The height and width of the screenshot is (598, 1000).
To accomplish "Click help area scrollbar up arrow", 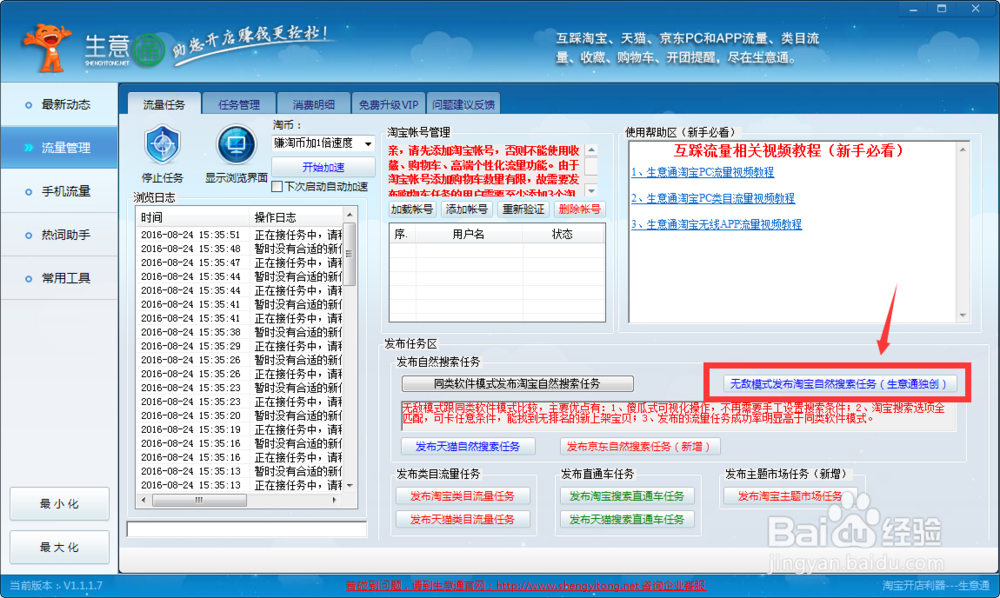I will click(x=963, y=150).
